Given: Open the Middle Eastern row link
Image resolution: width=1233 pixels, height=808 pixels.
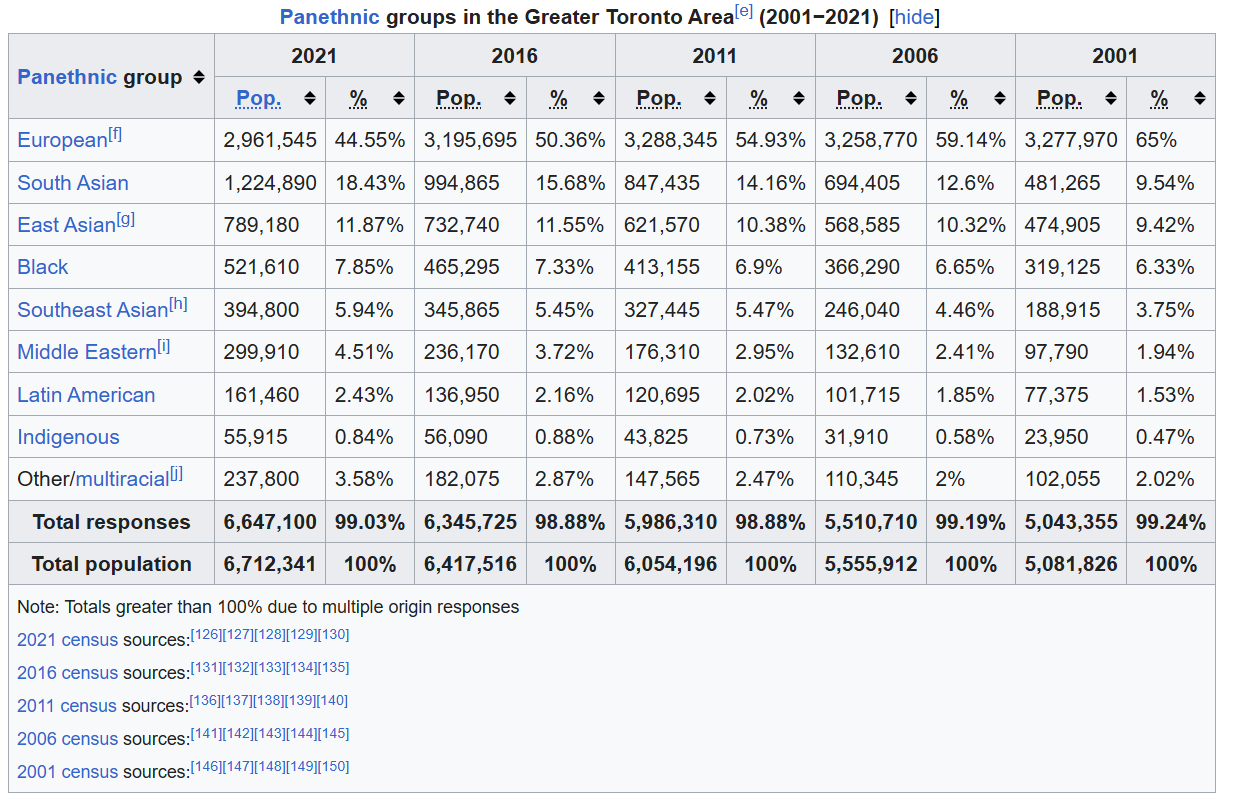Looking at the screenshot, I should tap(87, 352).
